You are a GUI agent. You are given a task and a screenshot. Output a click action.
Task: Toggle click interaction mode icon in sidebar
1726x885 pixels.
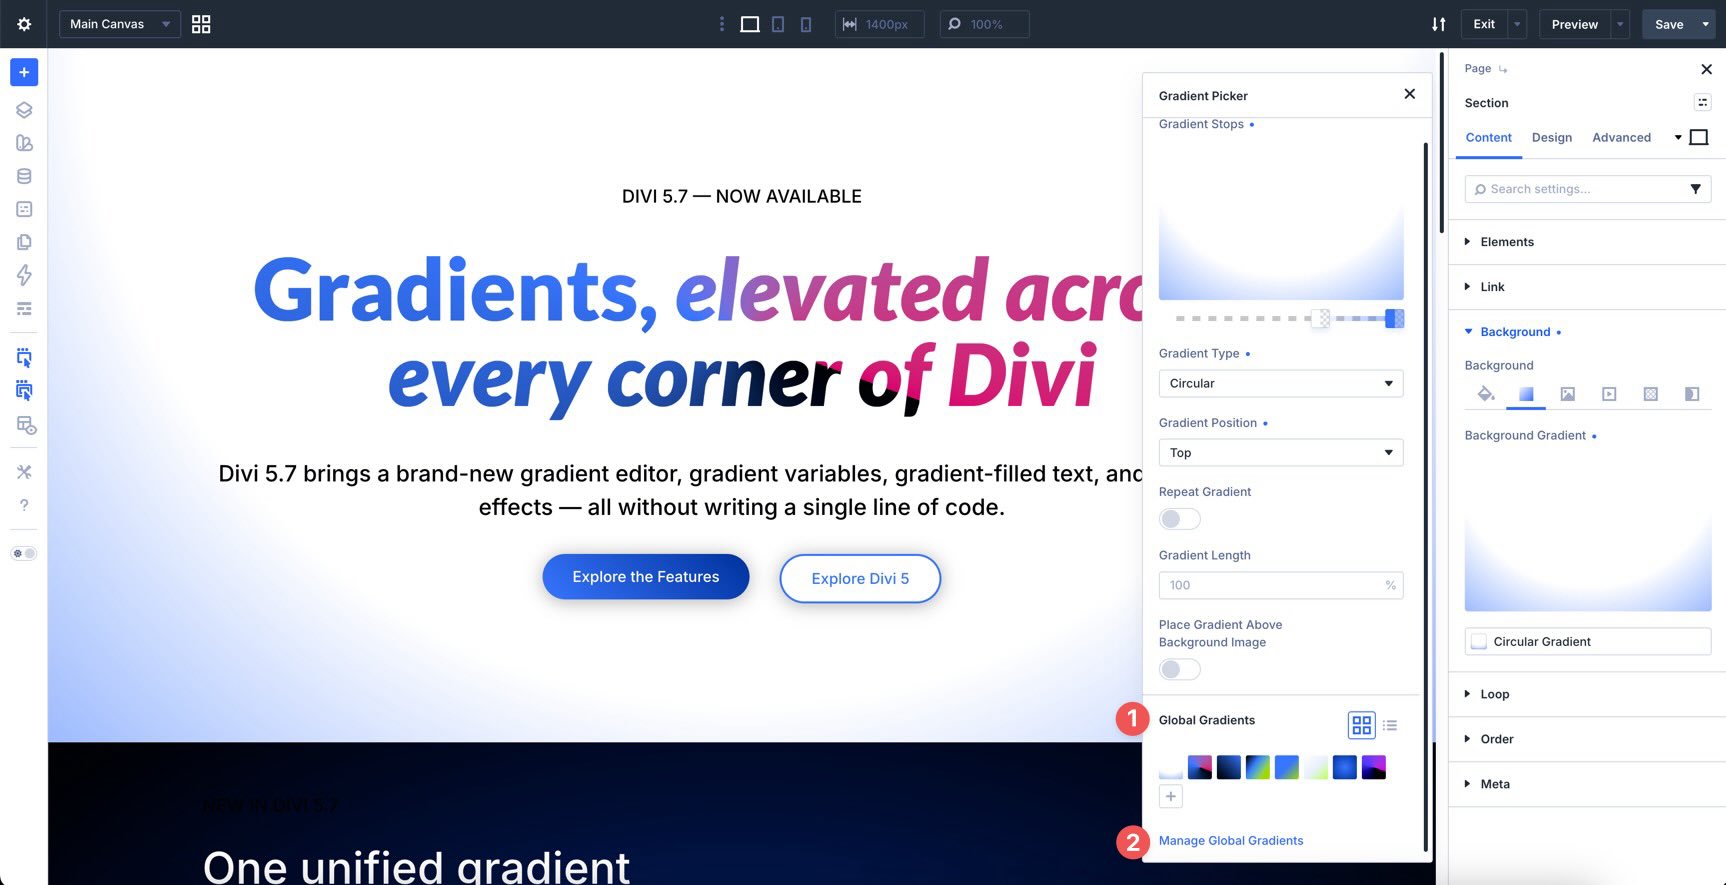coord(24,357)
